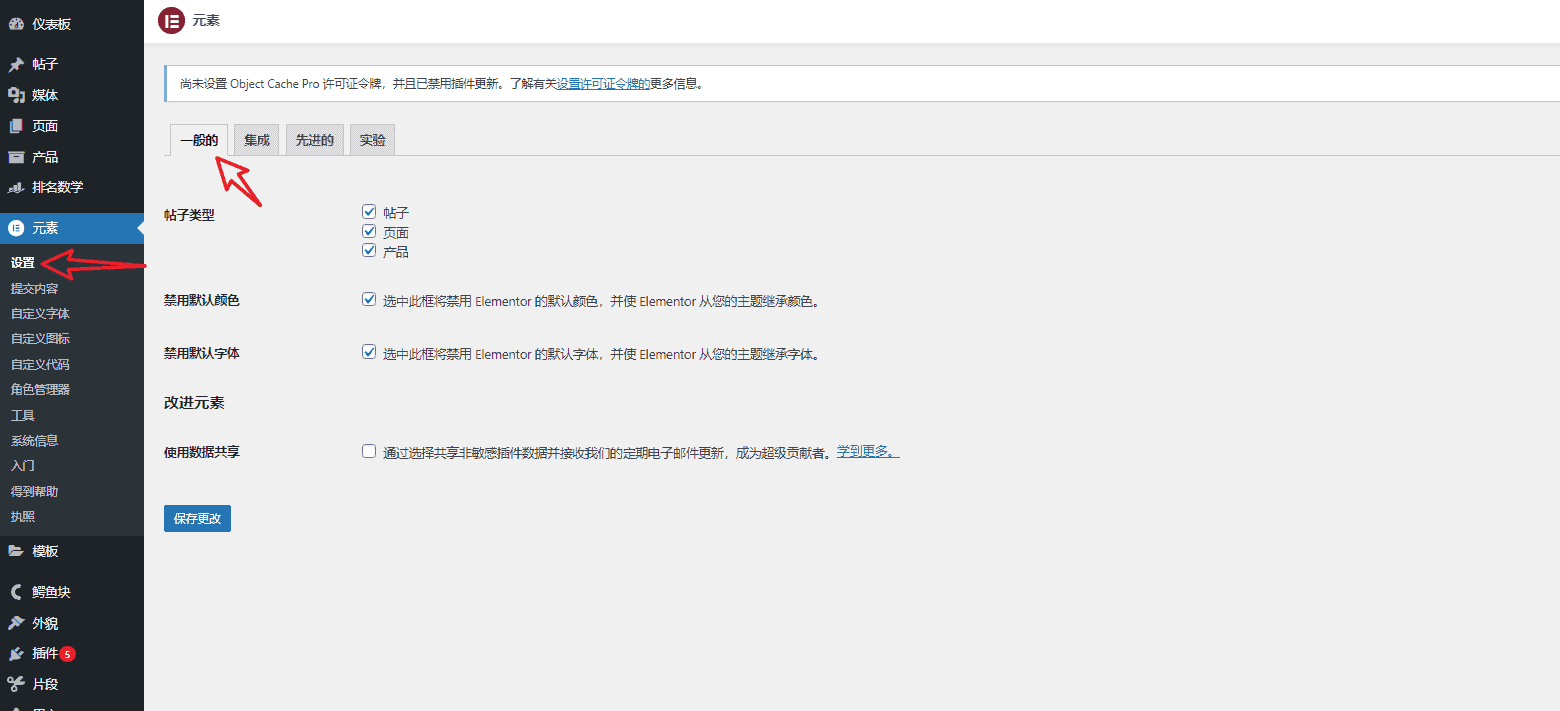Toggle the 禁用默认字体 checkbox
Screen dimensions: 1560x711
point(369,352)
